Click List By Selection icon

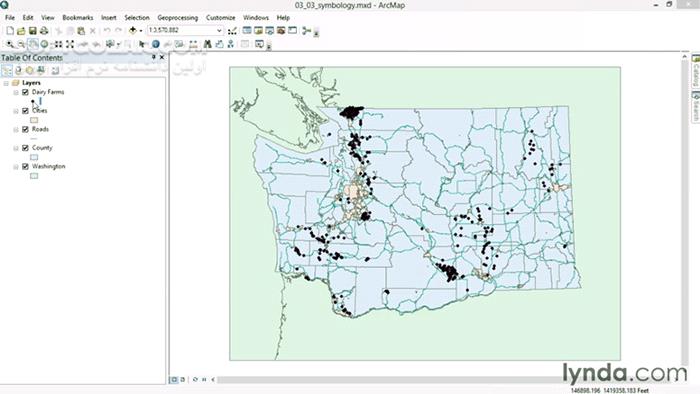pos(41,71)
